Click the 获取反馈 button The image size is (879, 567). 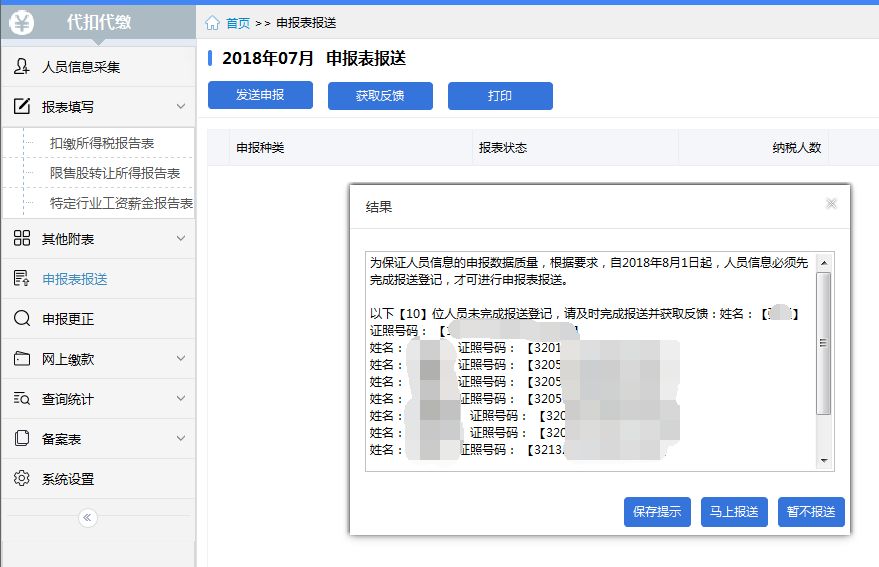coord(380,95)
